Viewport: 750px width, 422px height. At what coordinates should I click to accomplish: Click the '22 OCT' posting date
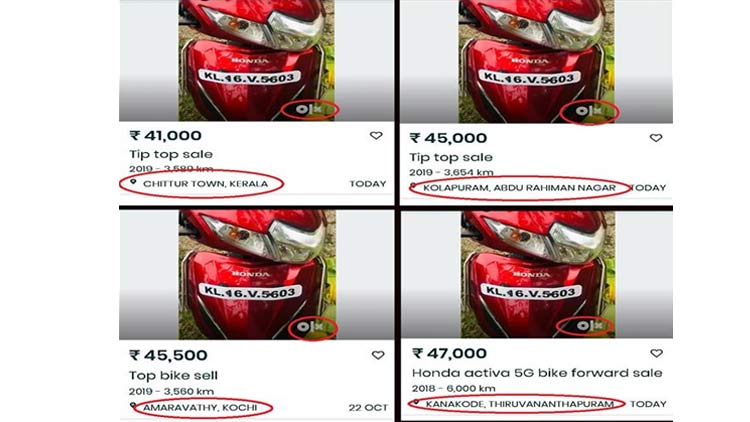[368, 408]
